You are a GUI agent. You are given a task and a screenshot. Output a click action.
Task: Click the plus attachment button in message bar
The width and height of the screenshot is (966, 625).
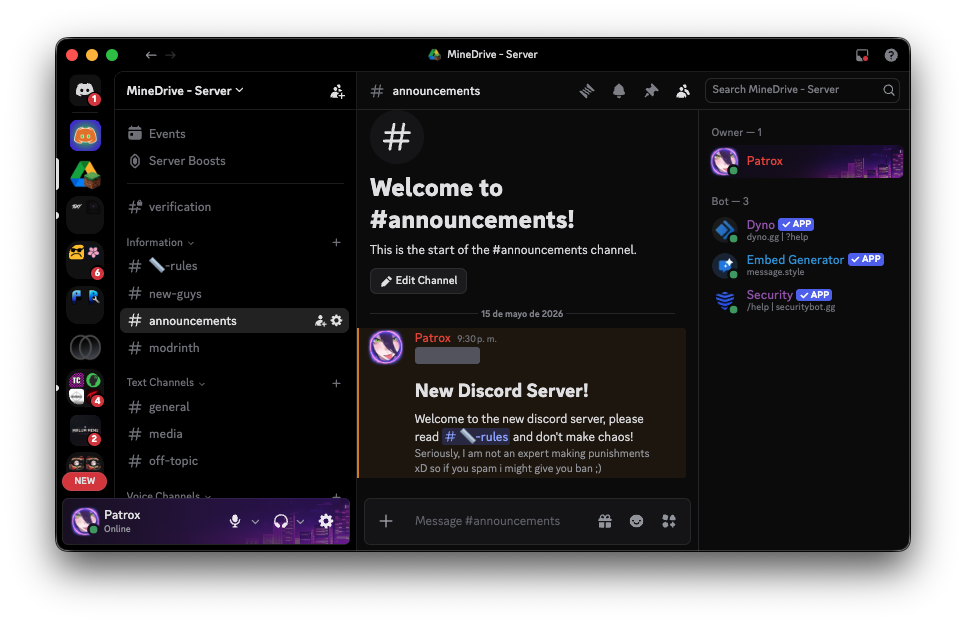(386, 521)
